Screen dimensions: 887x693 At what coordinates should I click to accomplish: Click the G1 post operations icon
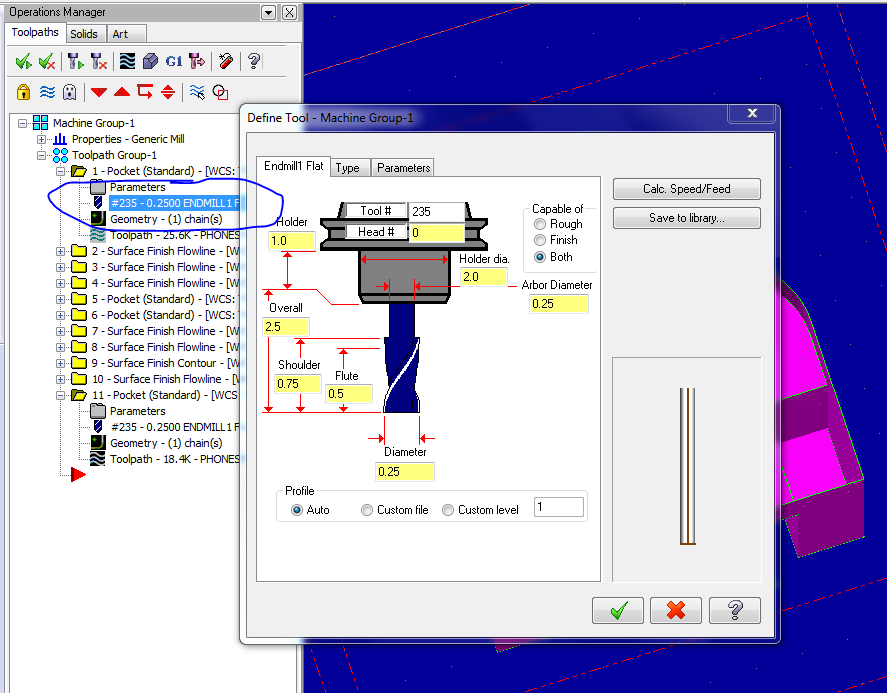point(174,62)
